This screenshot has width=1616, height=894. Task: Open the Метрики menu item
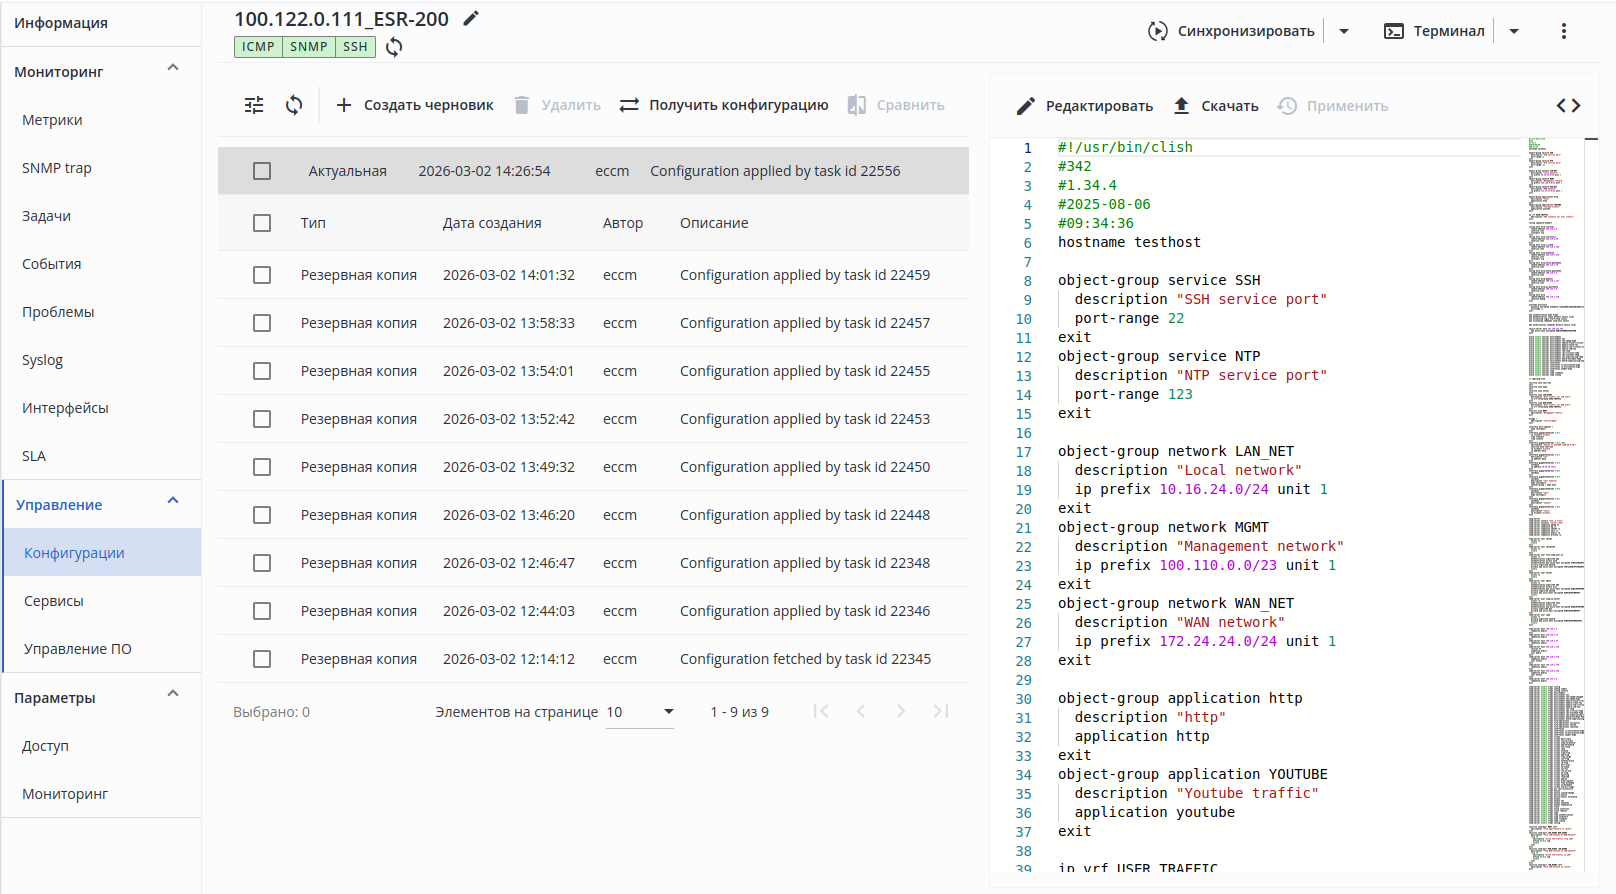pos(52,120)
